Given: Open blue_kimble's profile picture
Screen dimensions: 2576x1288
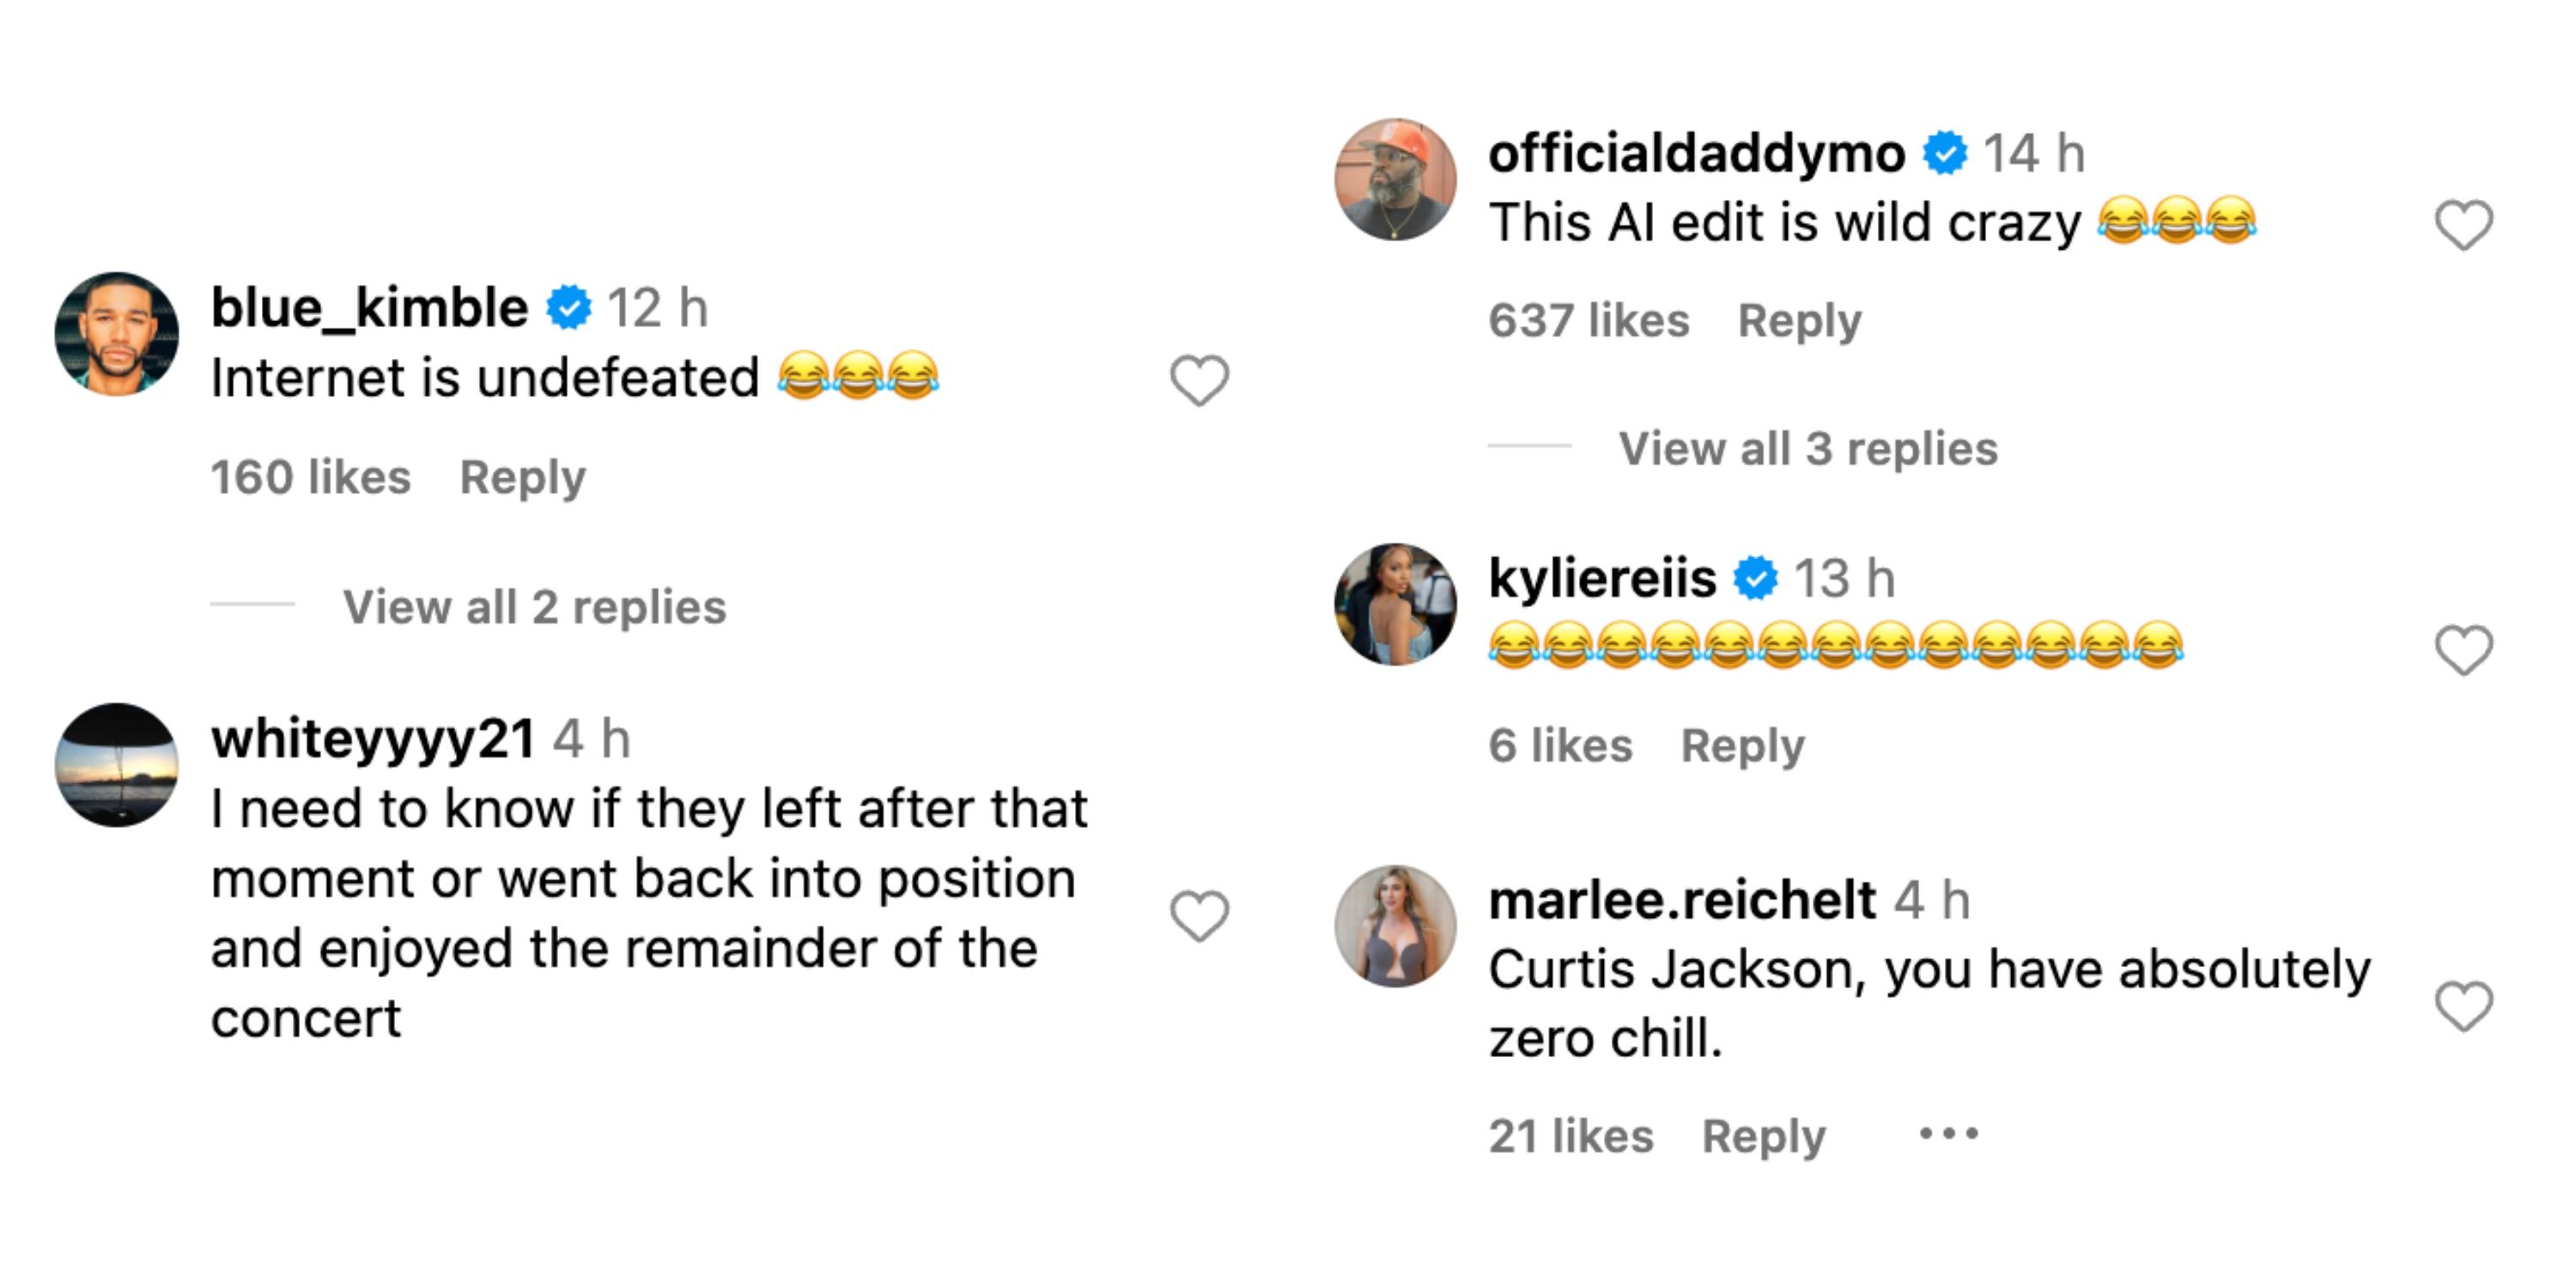Looking at the screenshot, I should point(117,334).
